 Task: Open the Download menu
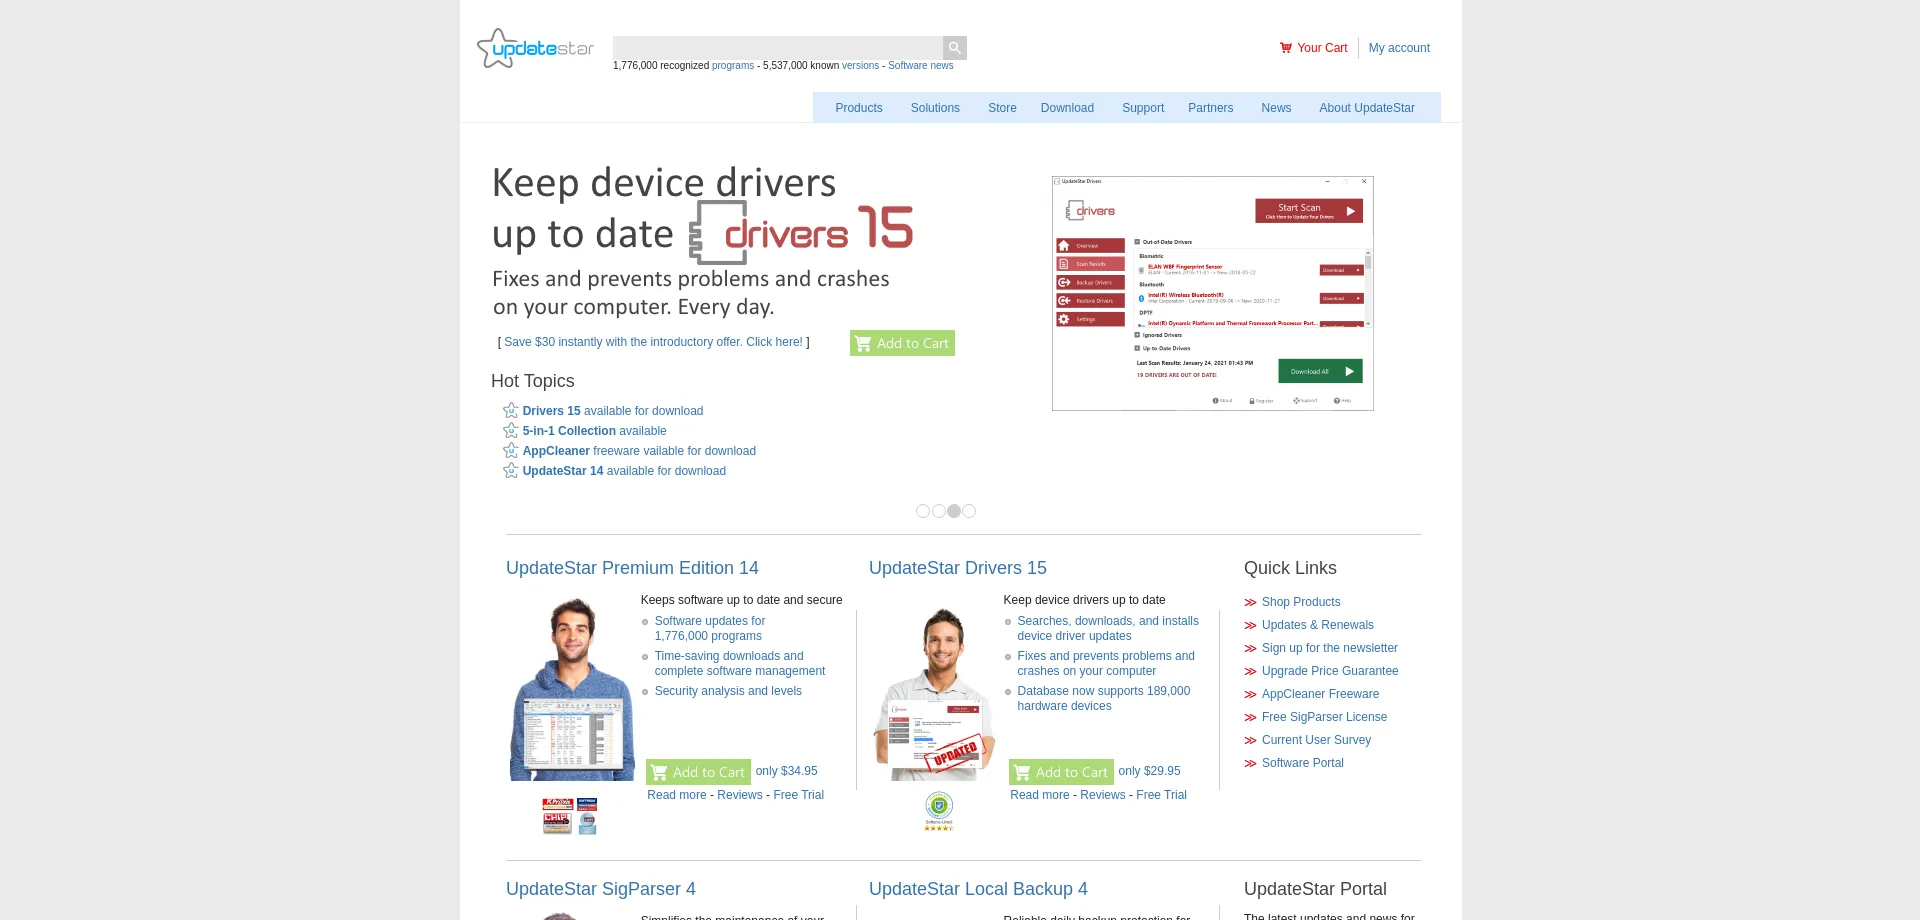pyautogui.click(x=1067, y=108)
